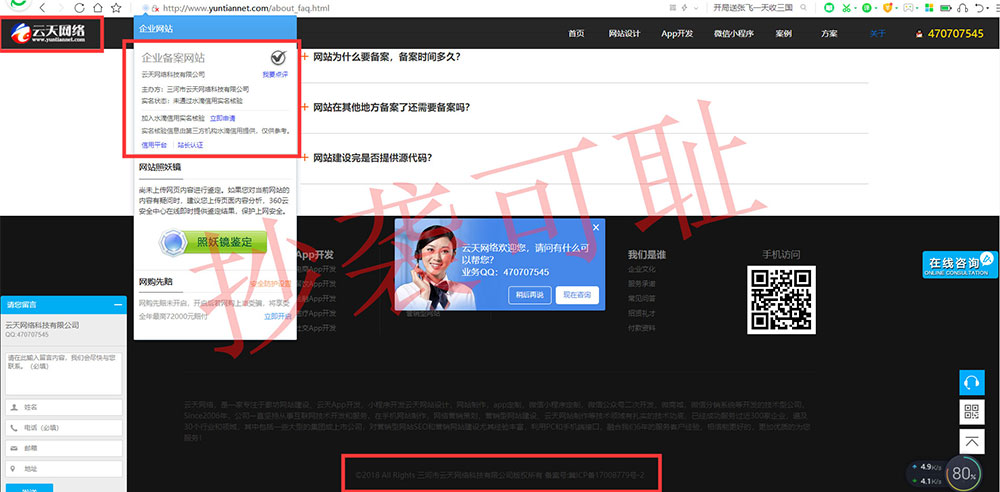Open the 站长认证 link
This screenshot has height=492, width=1000.
coord(190,145)
